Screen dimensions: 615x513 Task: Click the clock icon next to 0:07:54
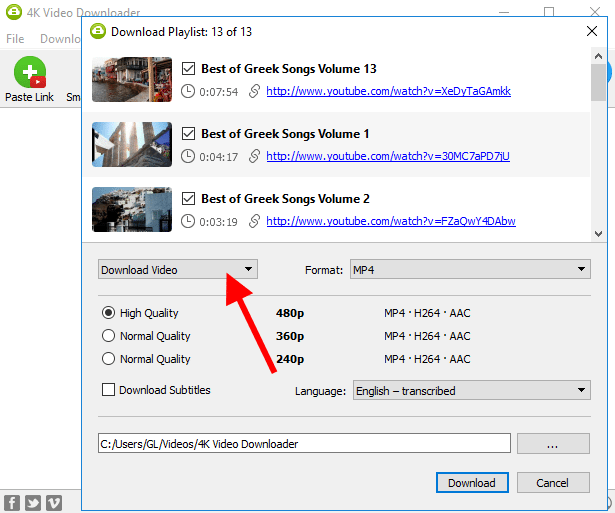pos(188,91)
